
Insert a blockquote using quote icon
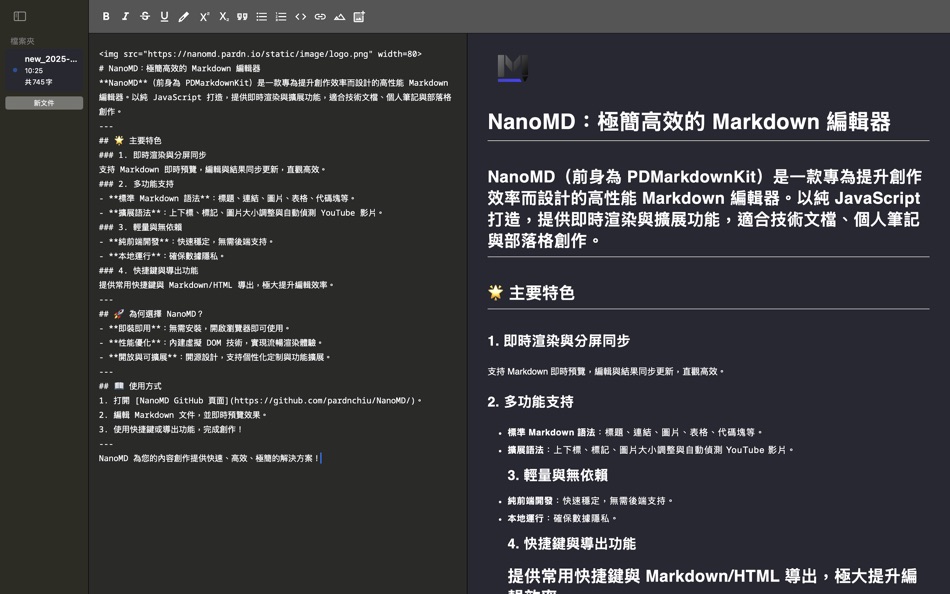pos(242,16)
